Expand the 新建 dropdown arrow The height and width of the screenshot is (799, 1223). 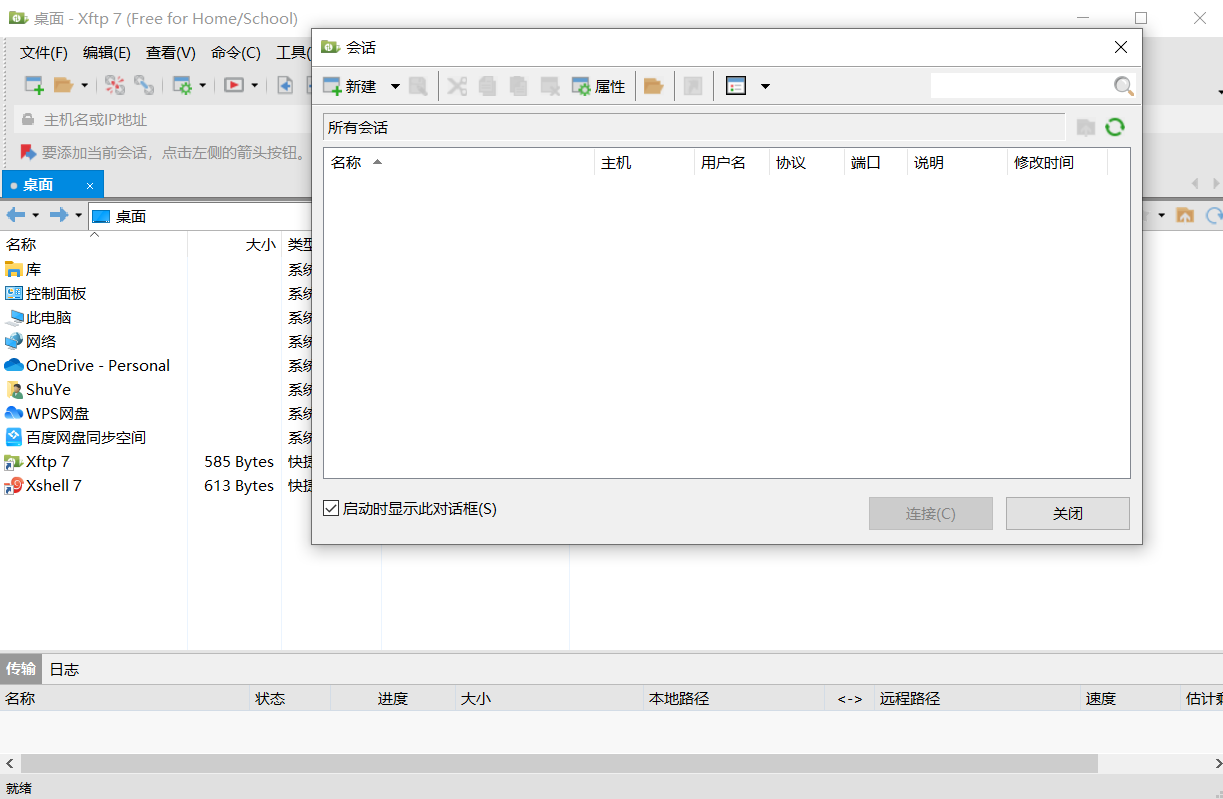click(x=395, y=86)
